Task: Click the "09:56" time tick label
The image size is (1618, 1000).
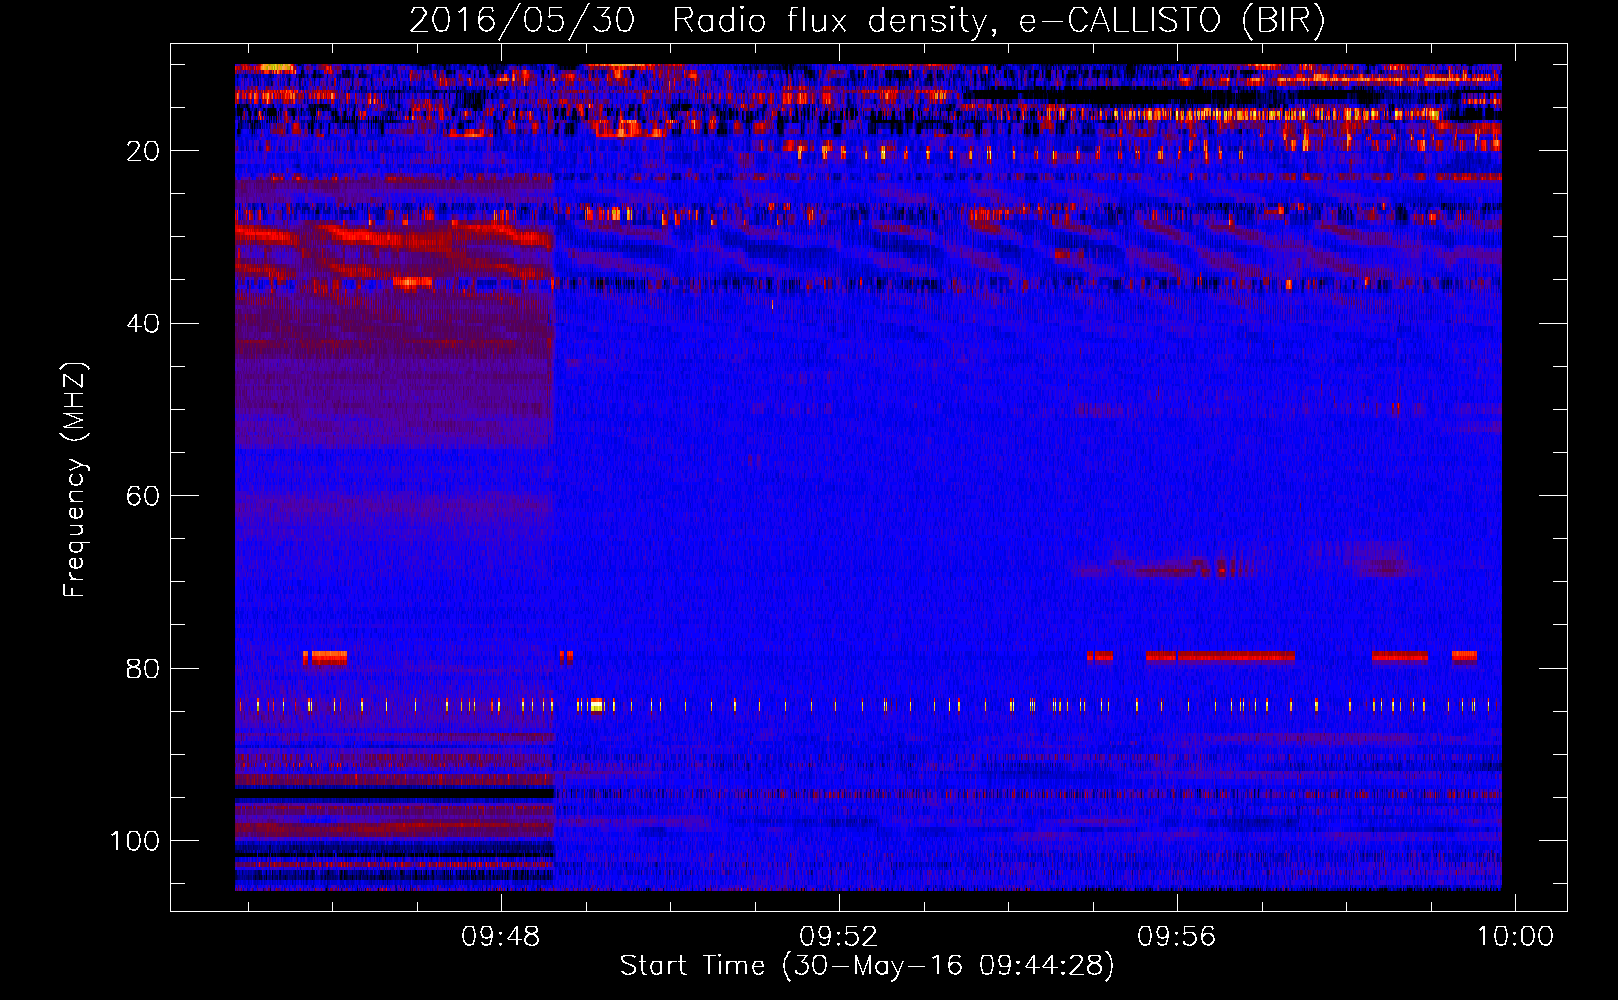Action: 1177,937
